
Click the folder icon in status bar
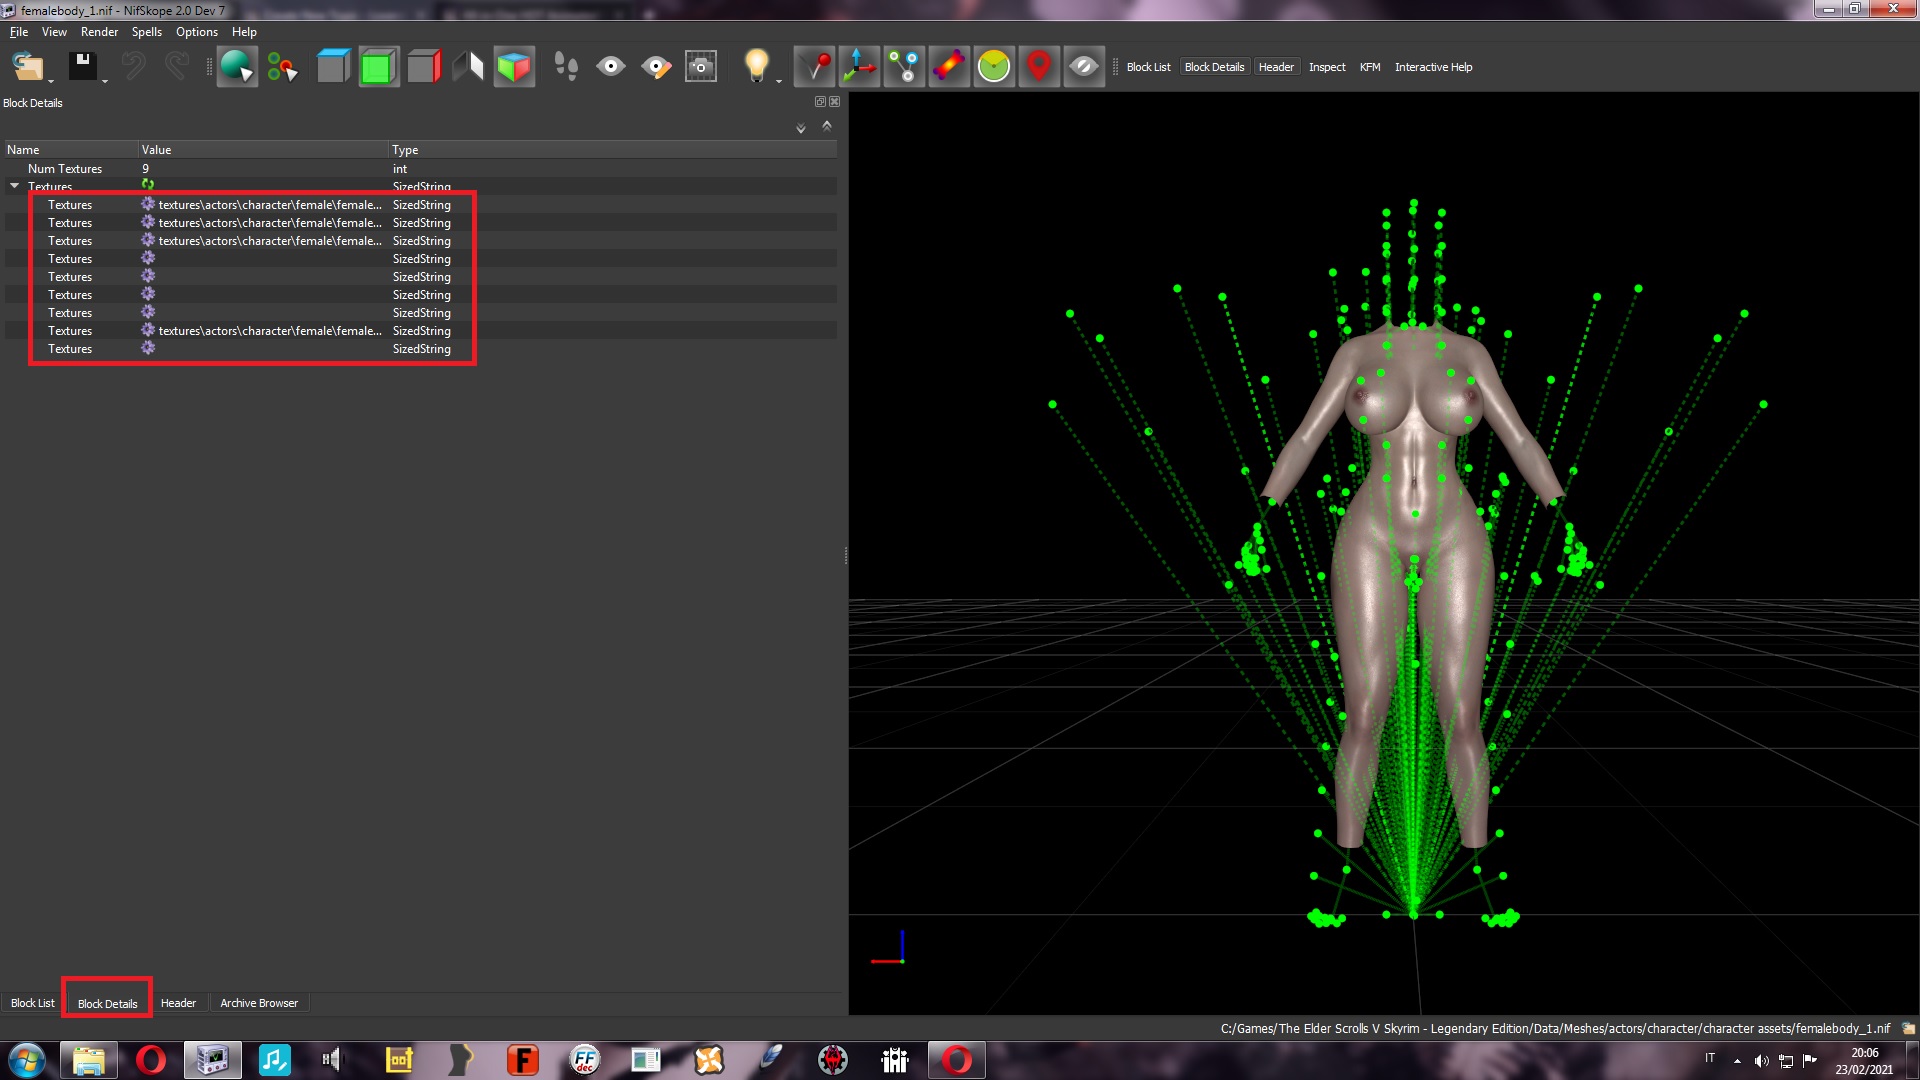point(1908,1028)
